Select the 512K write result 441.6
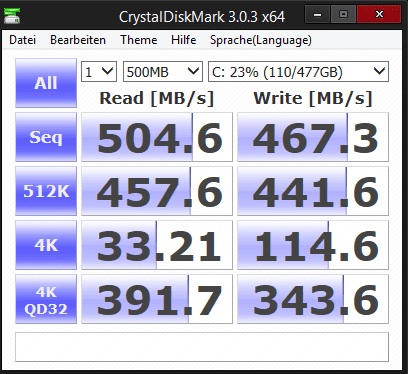 [313, 191]
